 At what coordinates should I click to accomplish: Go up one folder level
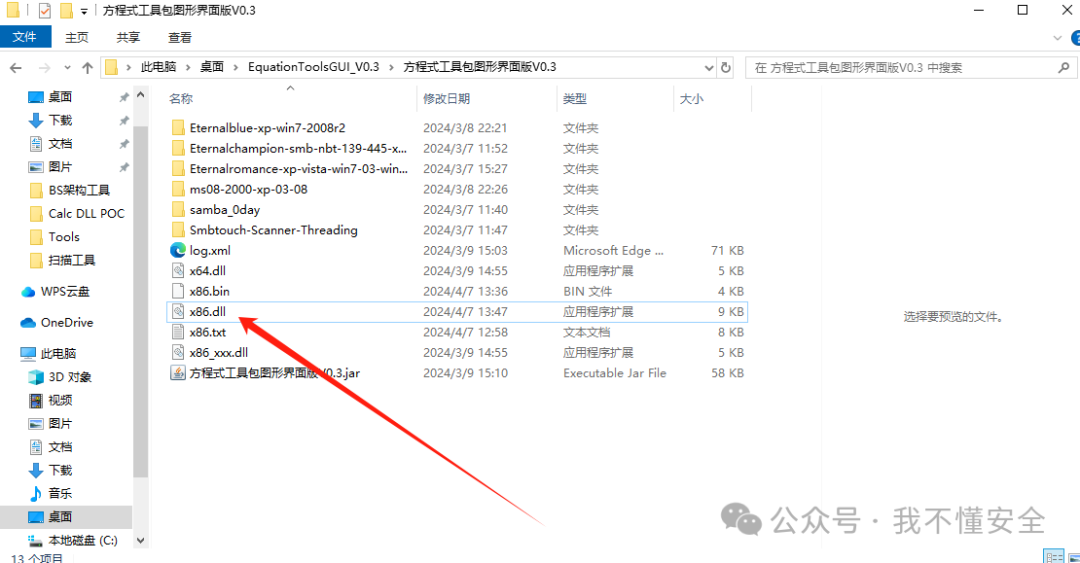[x=87, y=68]
